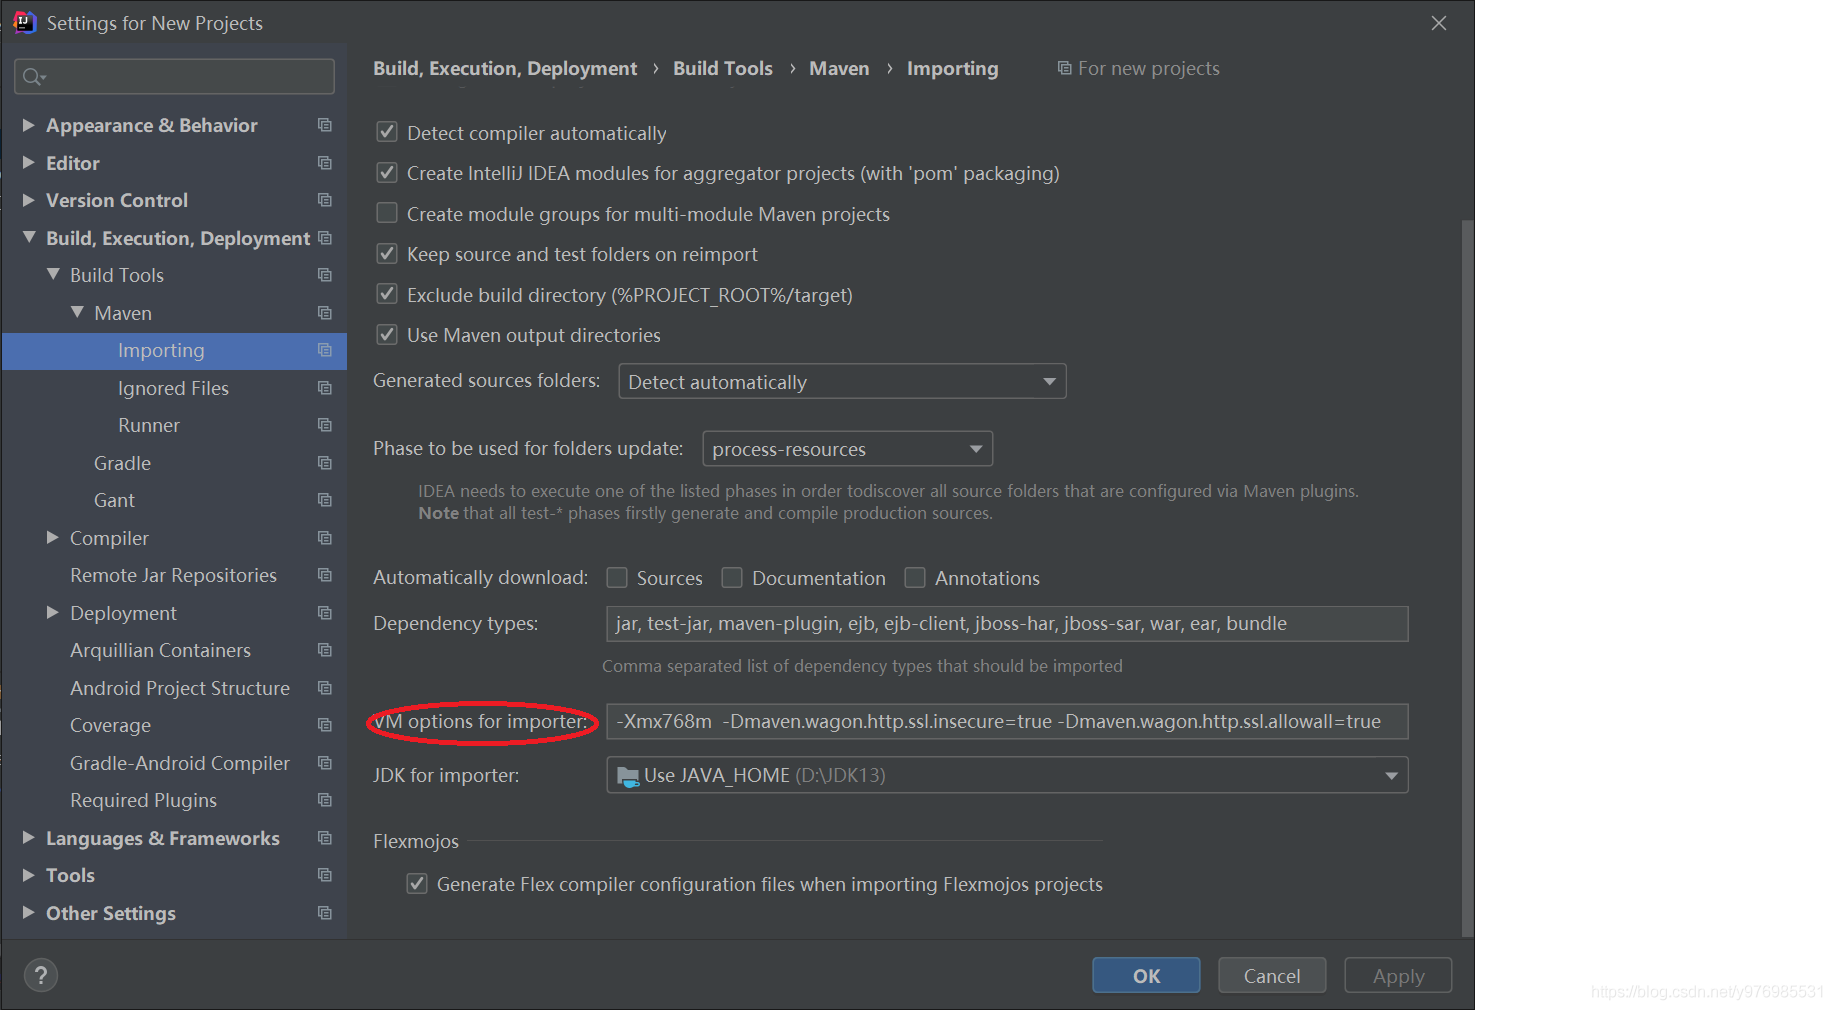Screen dimensions: 1832x1010
Task: Check the Sources download checkbox
Action: coord(617,577)
